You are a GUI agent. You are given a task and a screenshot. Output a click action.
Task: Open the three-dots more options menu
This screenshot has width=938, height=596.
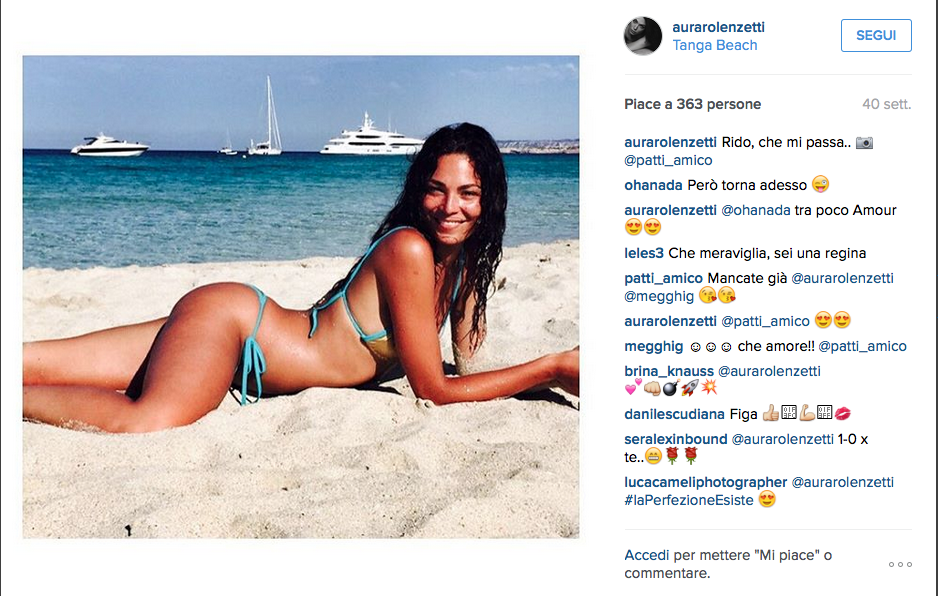(x=900, y=564)
